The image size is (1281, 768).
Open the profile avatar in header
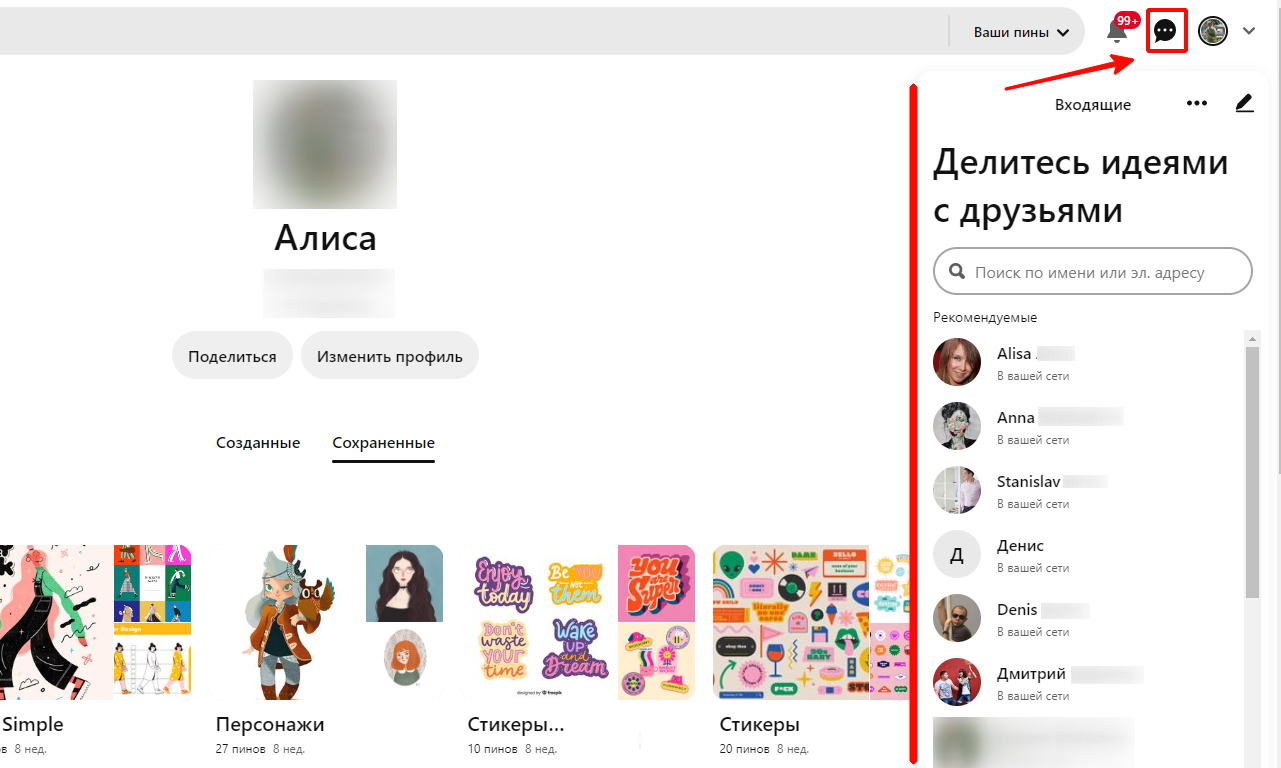[x=1213, y=31]
